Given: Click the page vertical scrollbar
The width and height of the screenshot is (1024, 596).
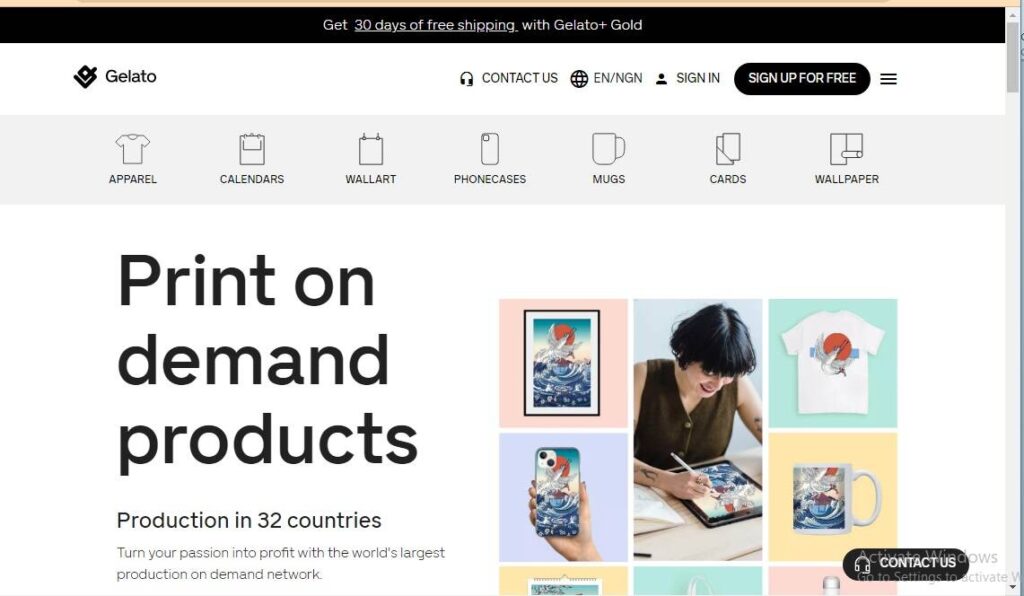Looking at the screenshot, I should point(1013,300).
